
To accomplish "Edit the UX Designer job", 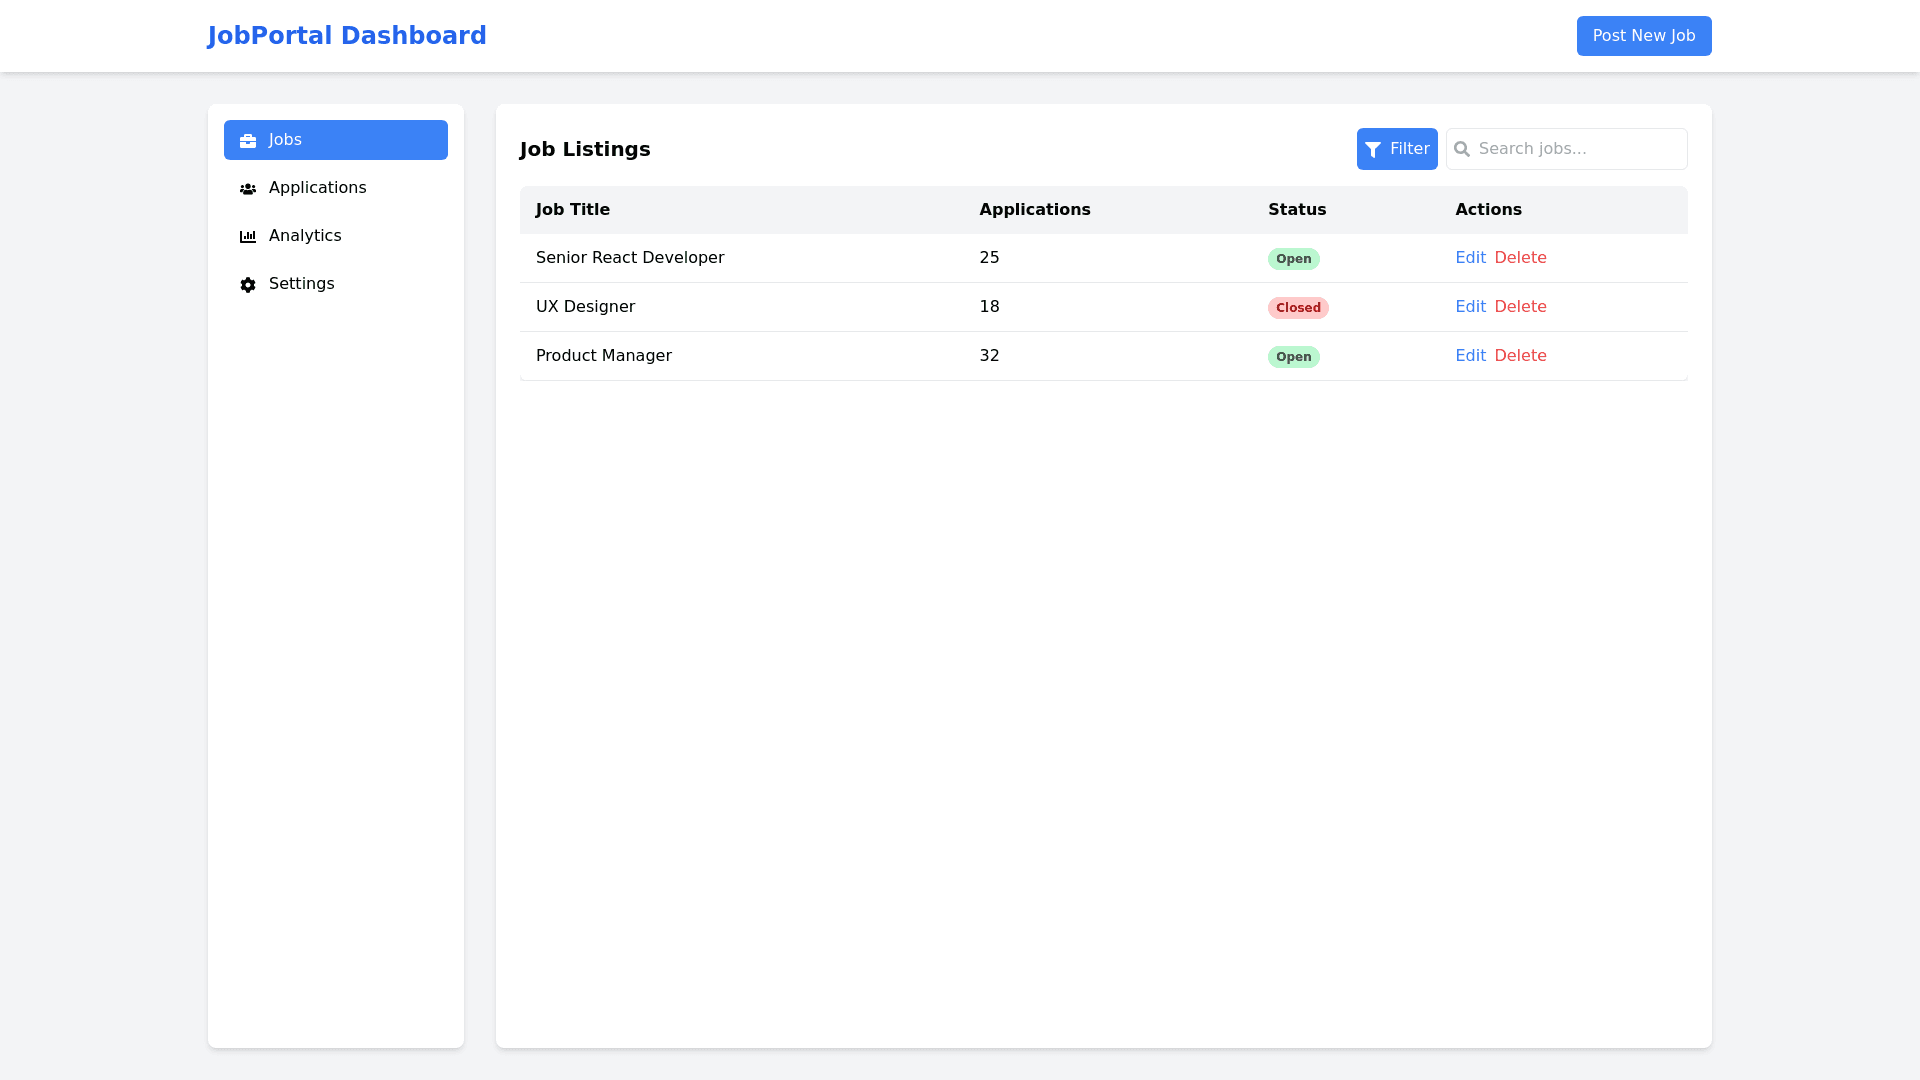I will (1470, 307).
